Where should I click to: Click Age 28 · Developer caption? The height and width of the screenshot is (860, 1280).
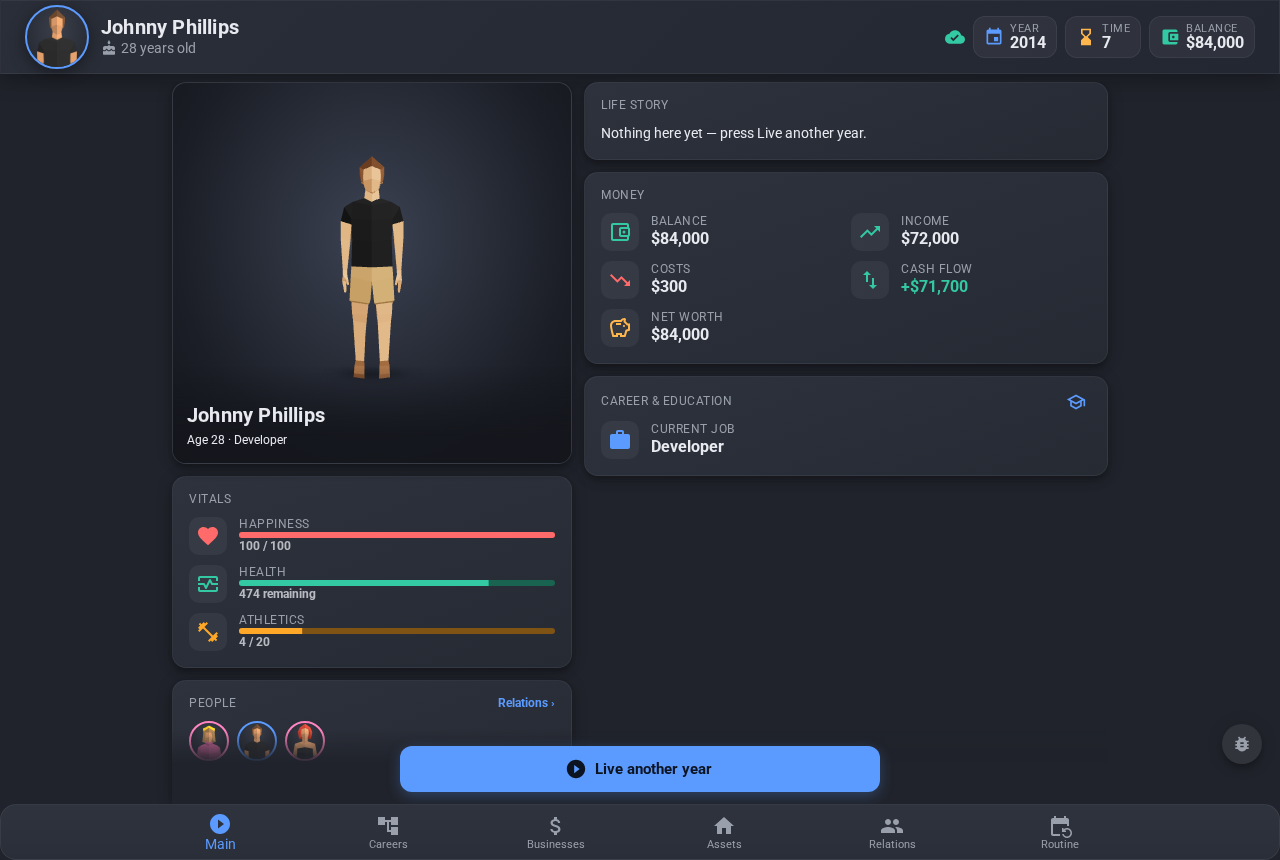(x=237, y=440)
